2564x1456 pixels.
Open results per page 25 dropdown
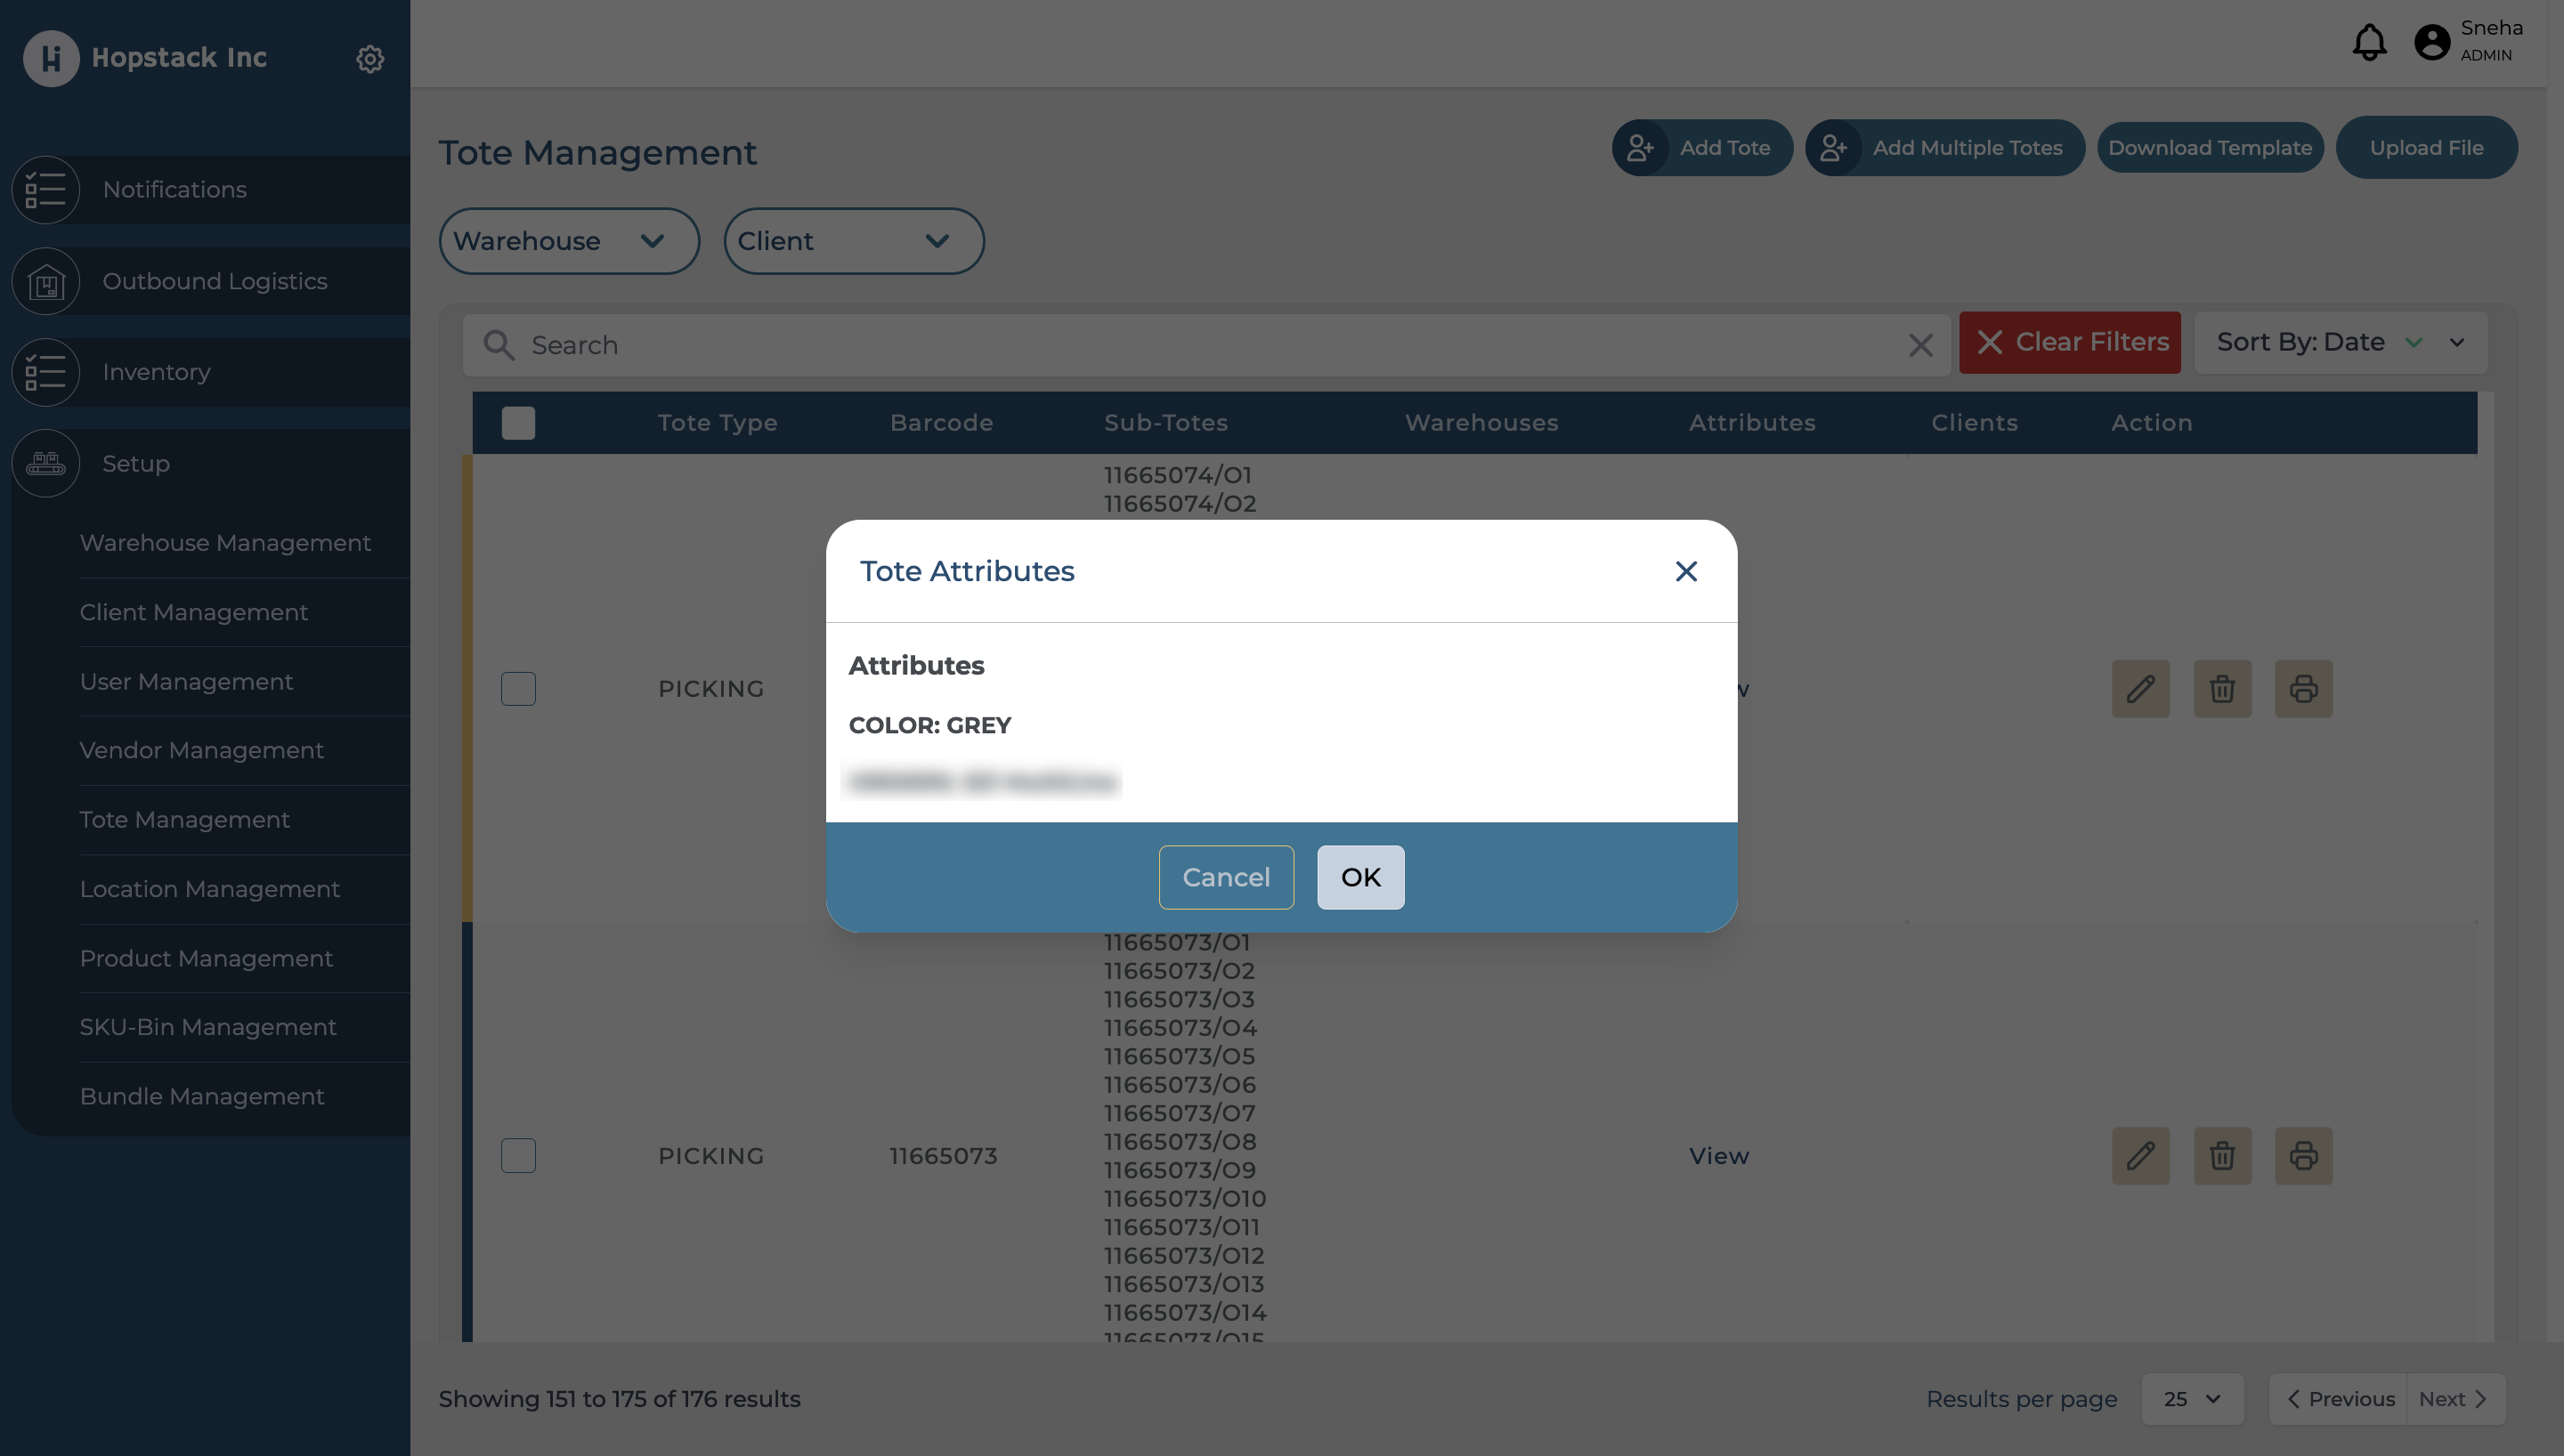tap(2191, 1399)
